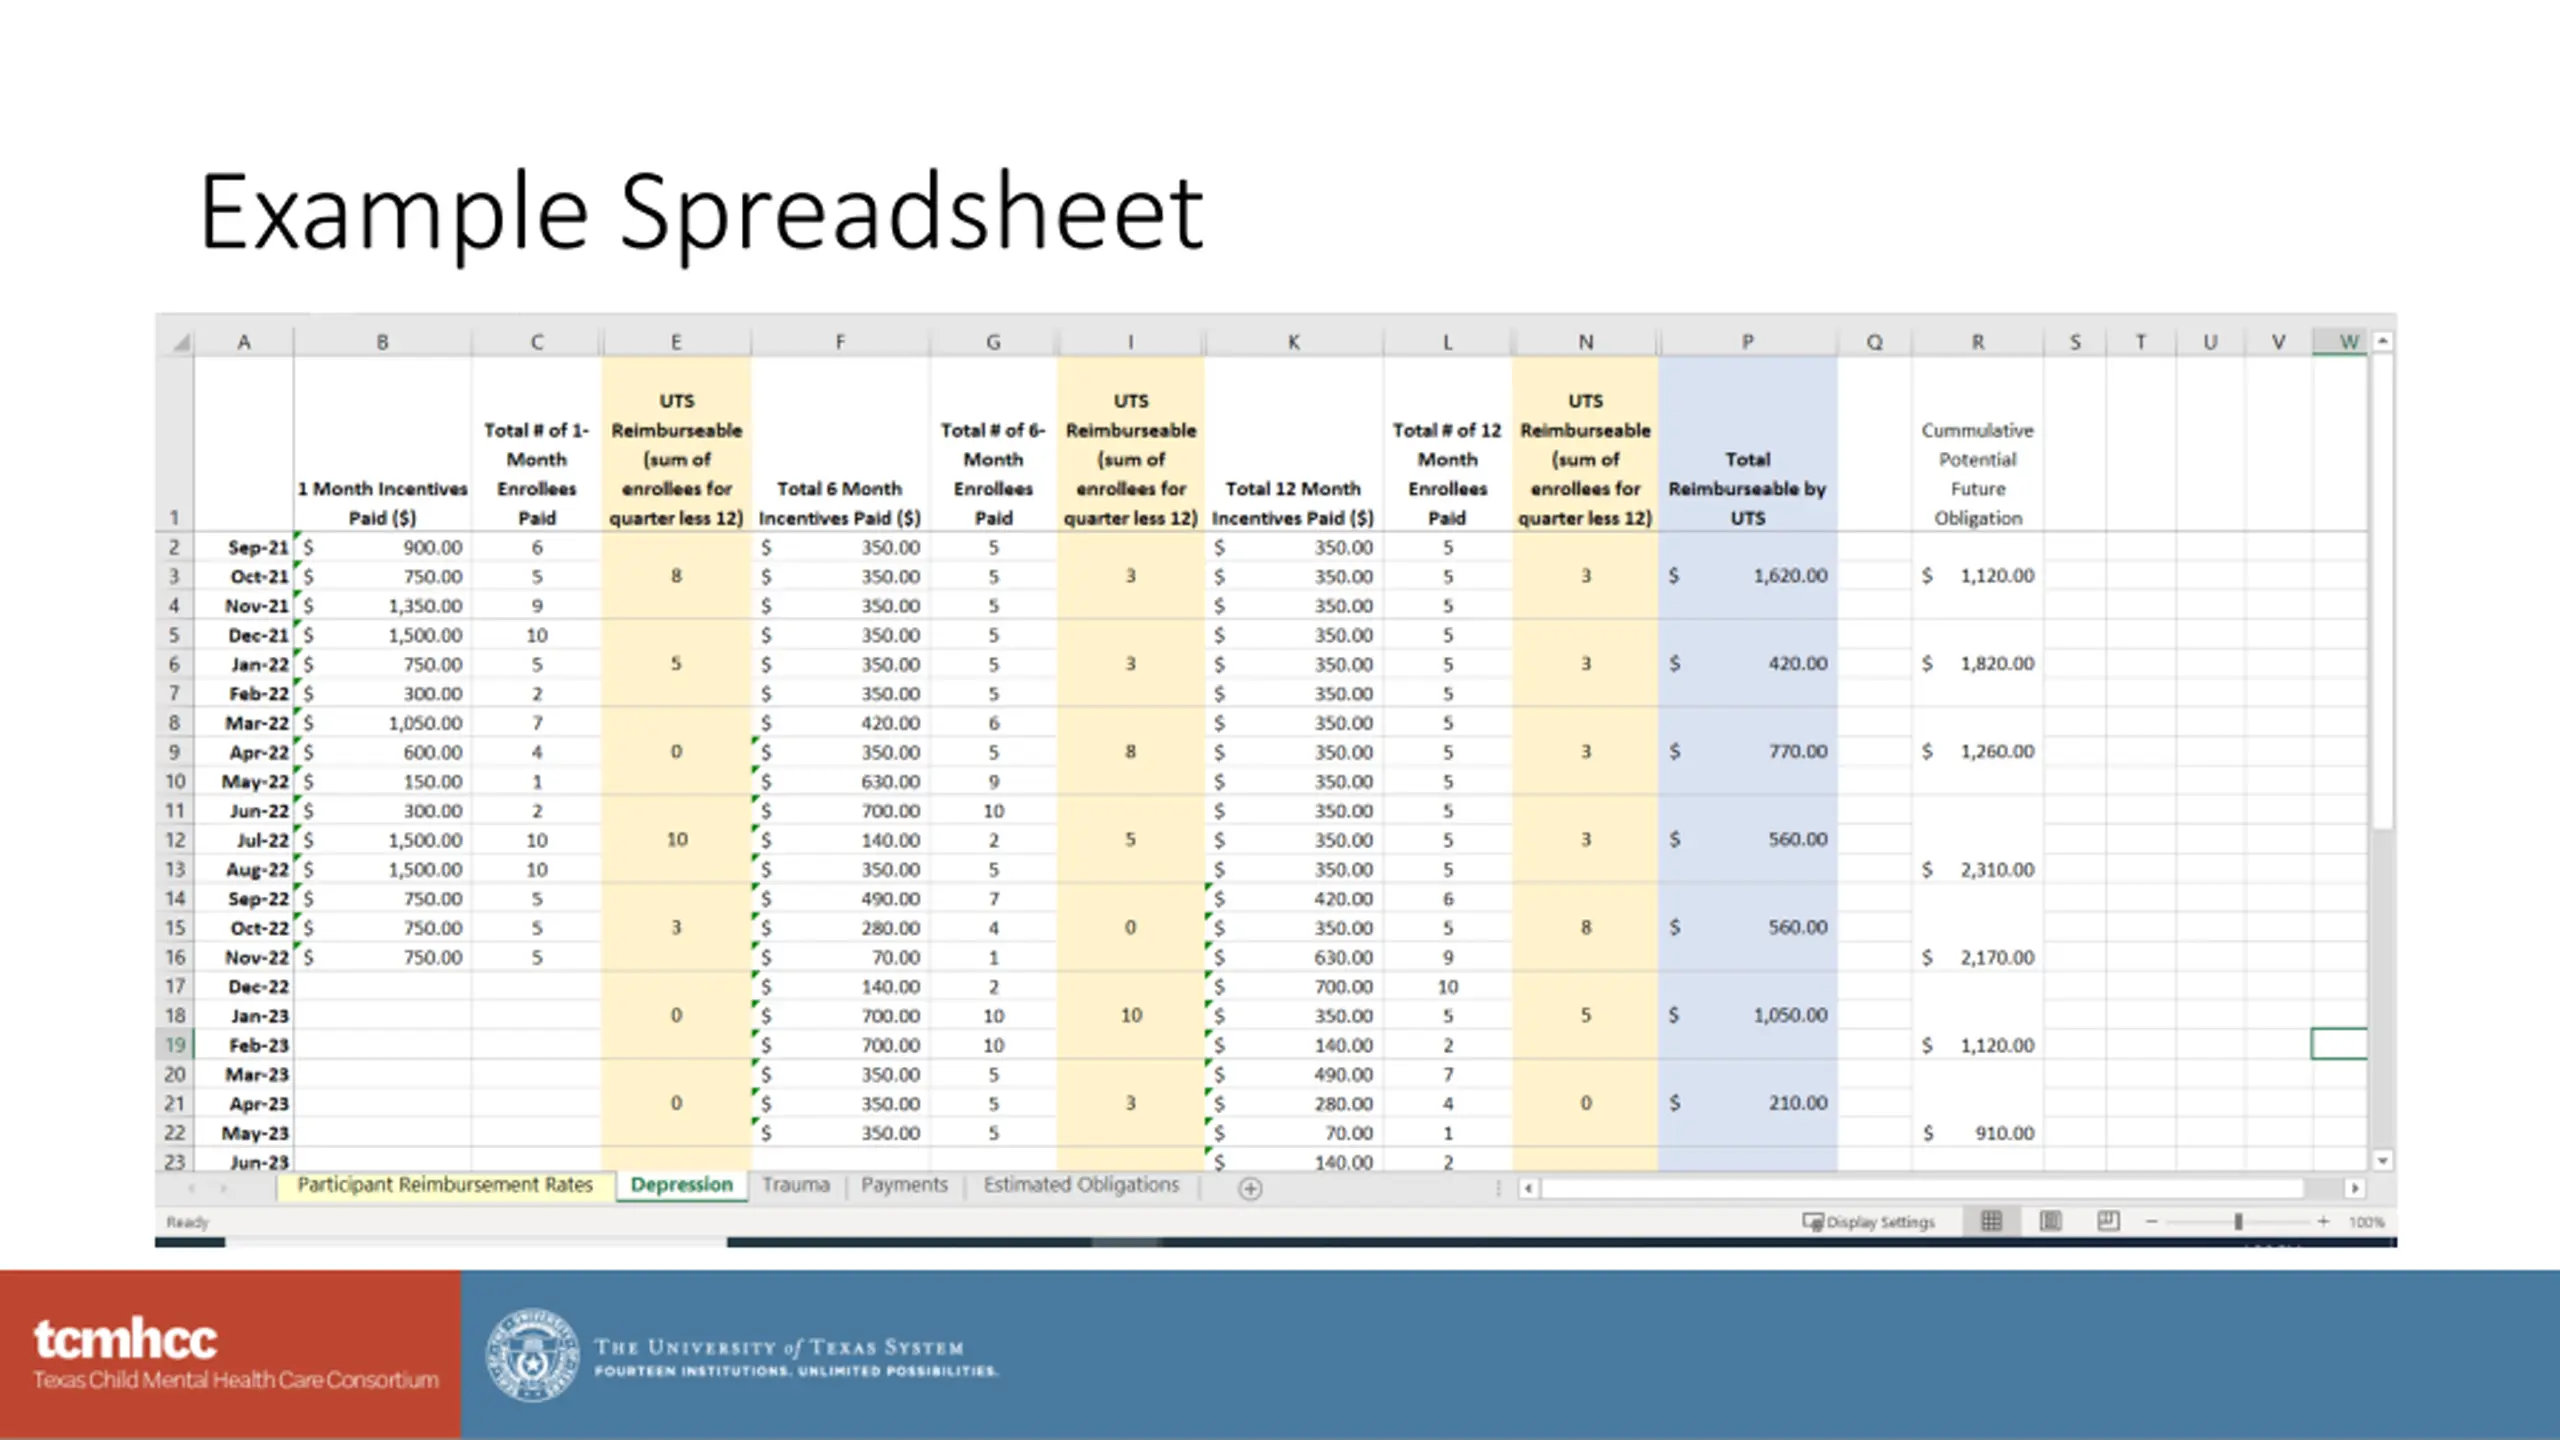Select the Feb-23 date cell
This screenshot has height=1440, width=2560.
pos(243,1045)
